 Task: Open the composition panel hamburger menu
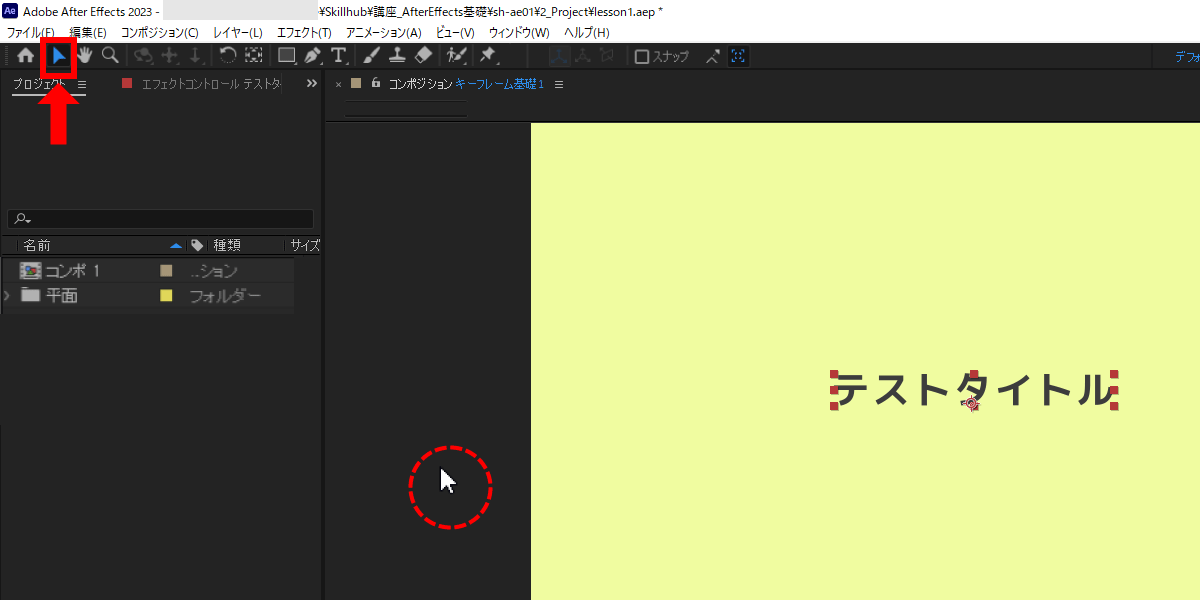559,84
